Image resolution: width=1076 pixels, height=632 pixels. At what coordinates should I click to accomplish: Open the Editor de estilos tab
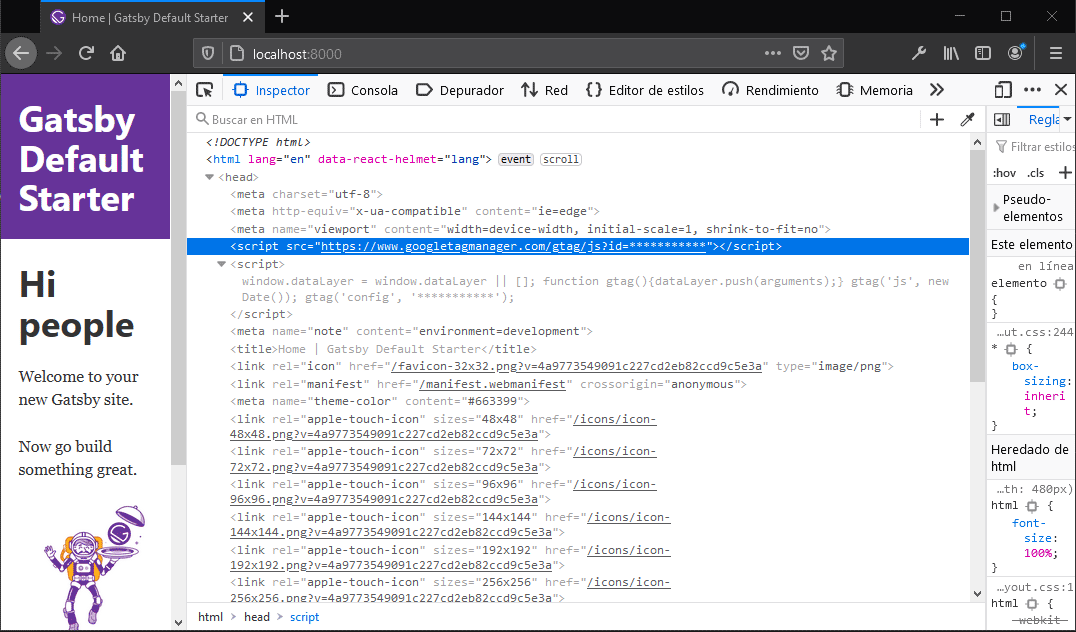point(645,90)
